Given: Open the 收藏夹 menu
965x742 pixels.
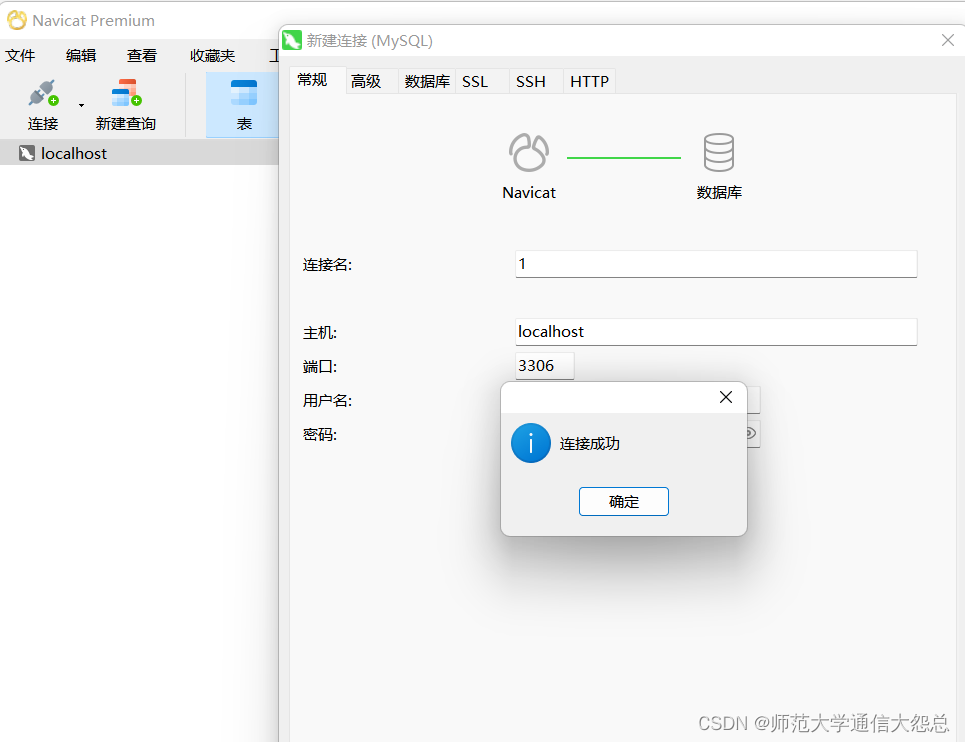Looking at the screenshot, I should (x=212, y=55).
